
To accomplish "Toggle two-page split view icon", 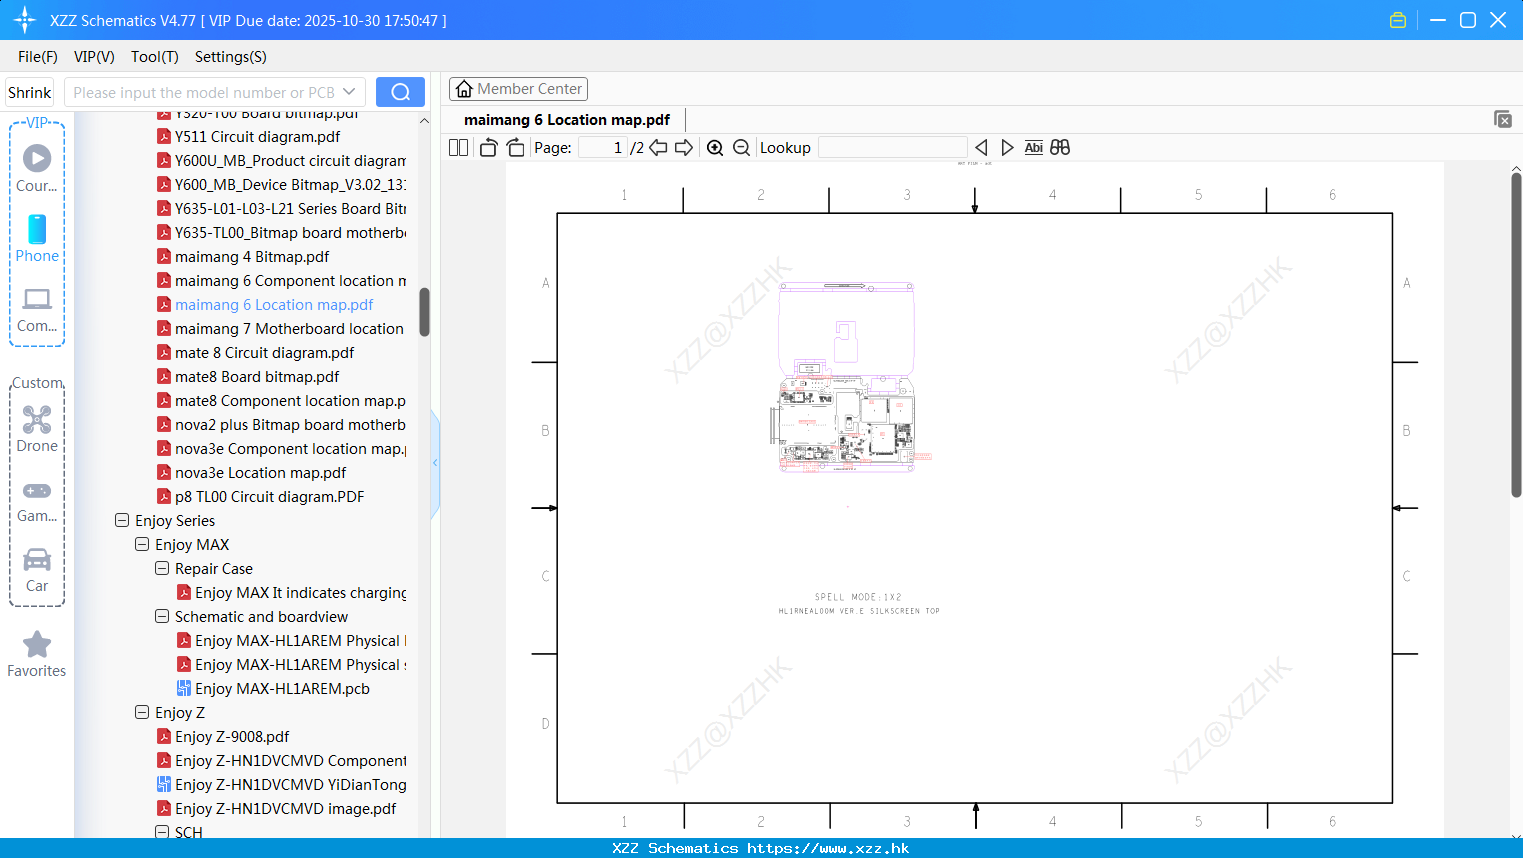I will pyautogui.click(x=458, y=147).
